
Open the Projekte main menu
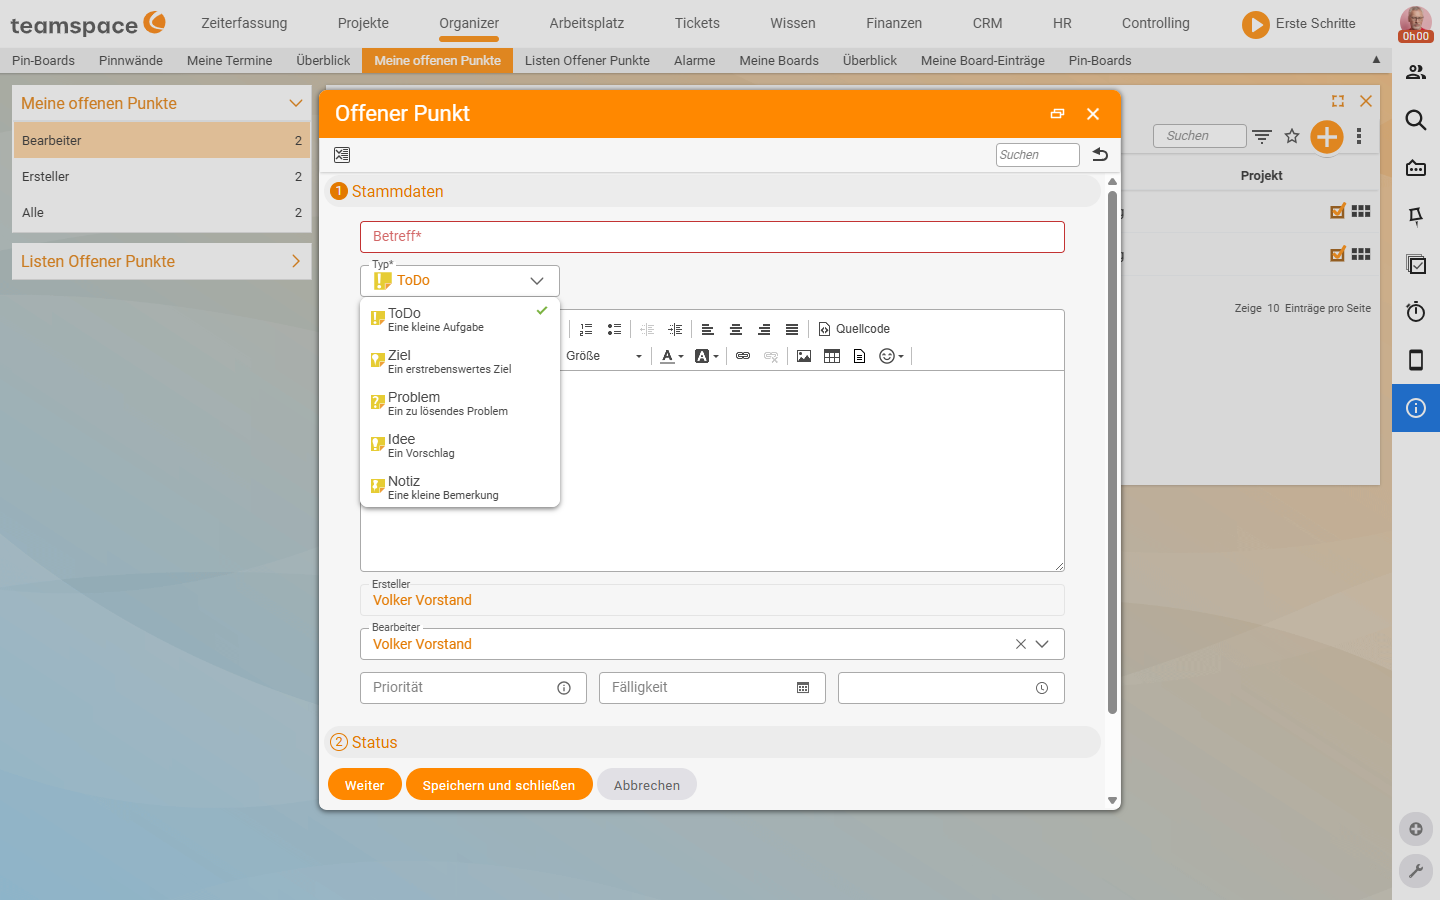[363, 23]
